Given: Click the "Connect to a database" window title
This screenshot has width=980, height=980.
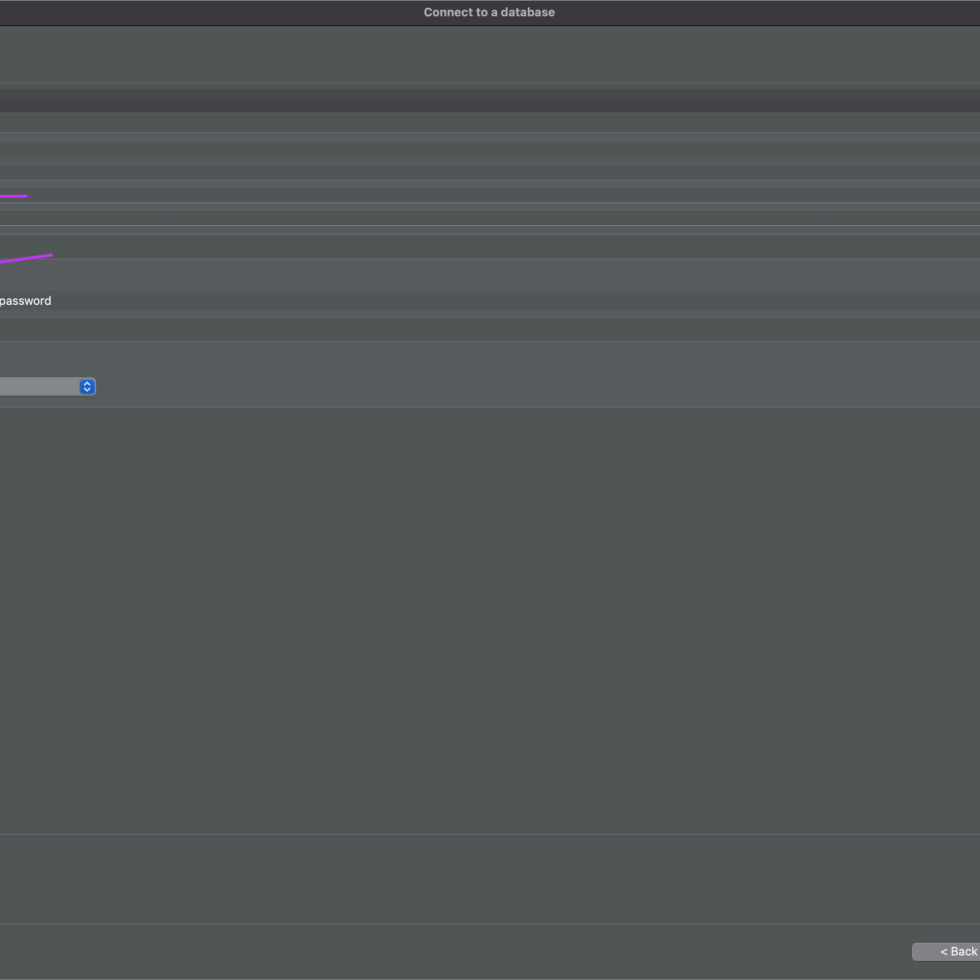Looking at the screenshot, I should coord(489,12).
